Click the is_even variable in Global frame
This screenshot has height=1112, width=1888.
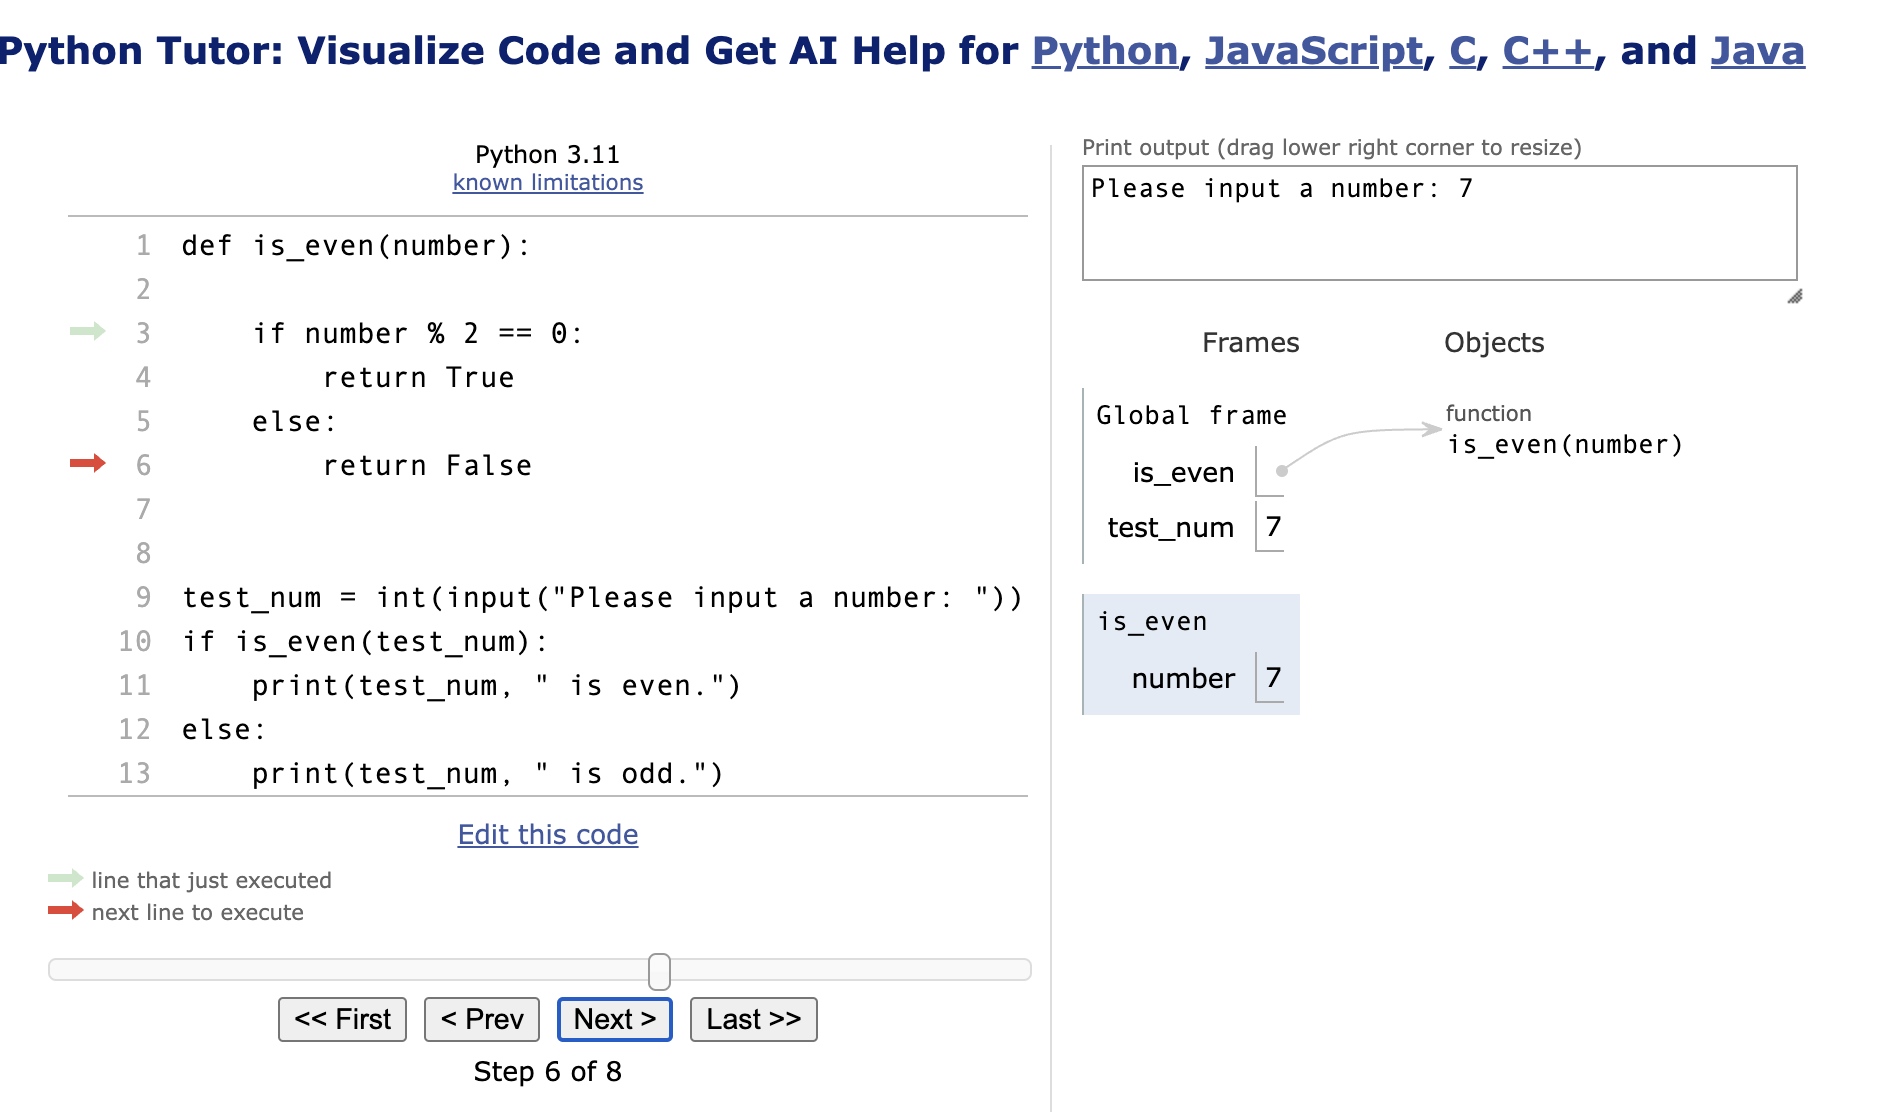pos(1183,473)
